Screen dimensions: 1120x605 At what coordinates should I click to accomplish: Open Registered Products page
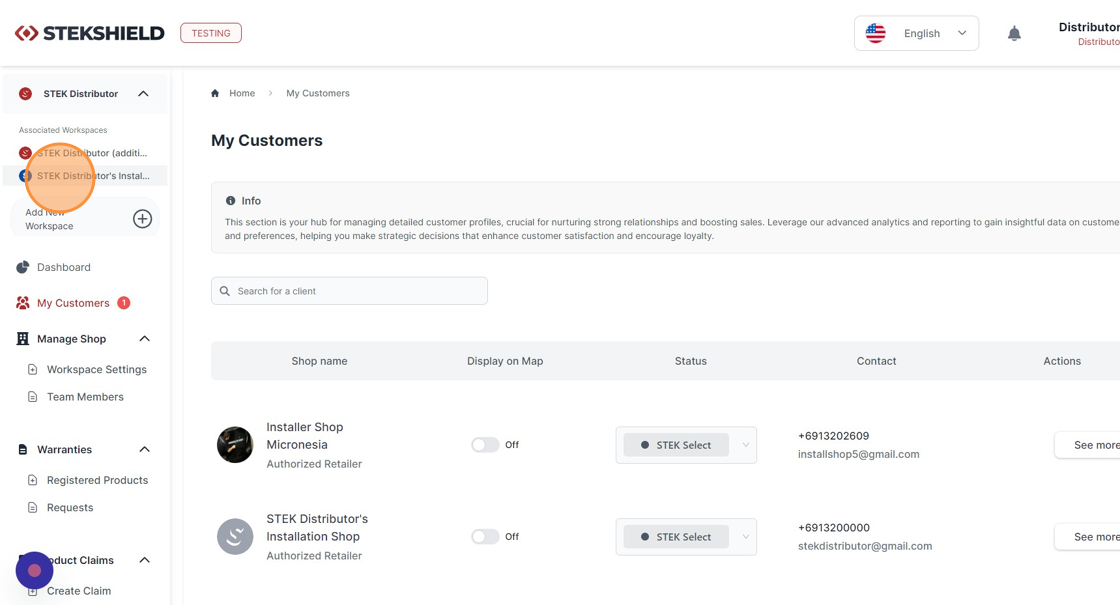(x=97, y=480)
